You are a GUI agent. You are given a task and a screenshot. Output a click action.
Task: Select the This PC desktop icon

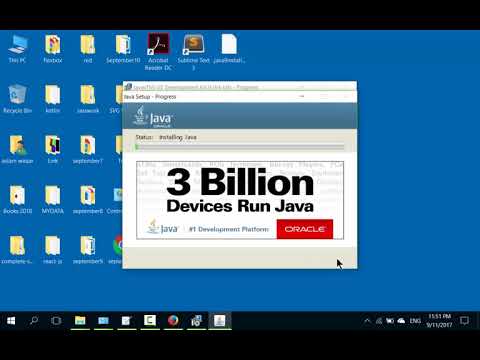[x=17, y=49]
